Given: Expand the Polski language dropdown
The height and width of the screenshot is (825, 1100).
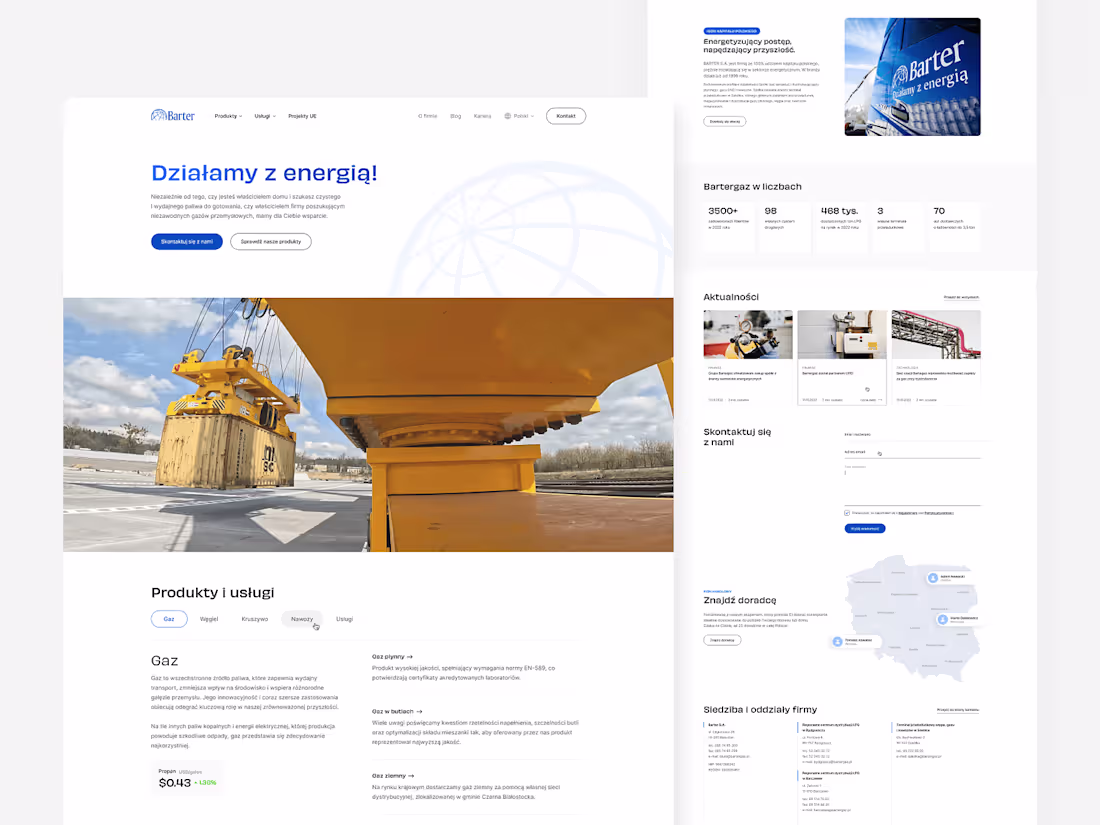Looking at the screenshot, I should [519, 115].
